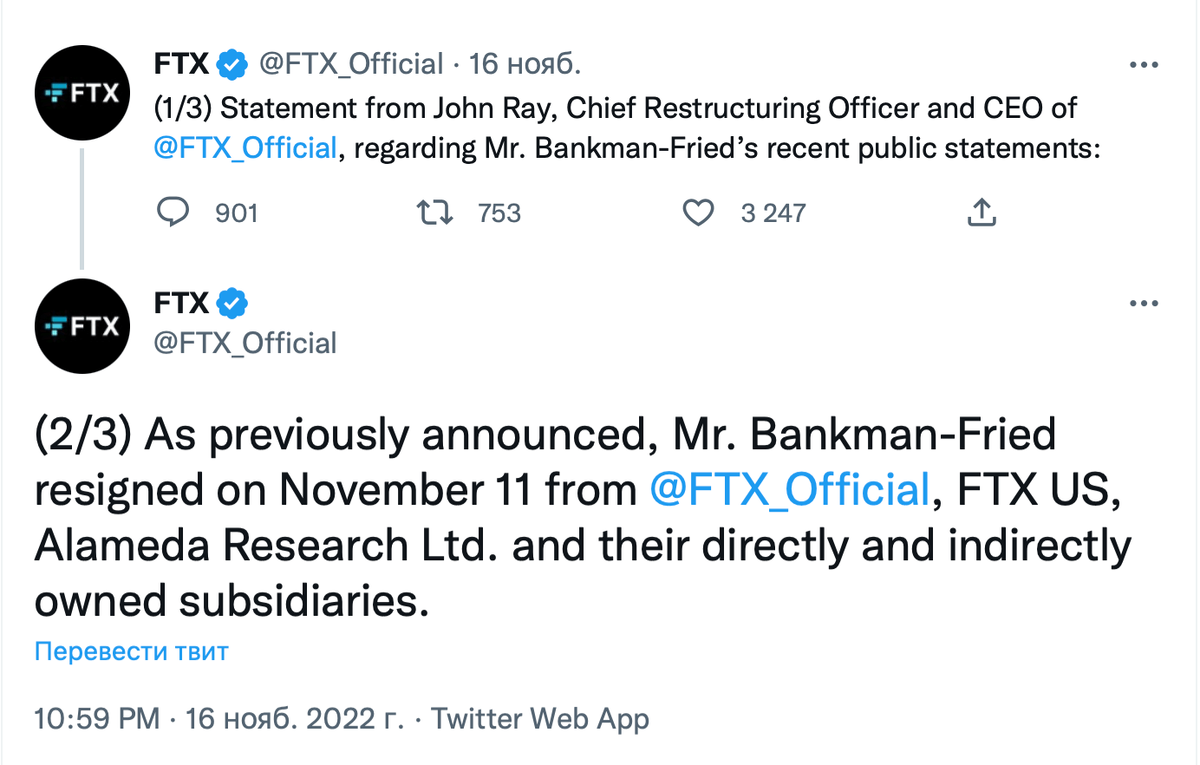
Task: Click the FTX display name on the second tweet
Action: 182,302
